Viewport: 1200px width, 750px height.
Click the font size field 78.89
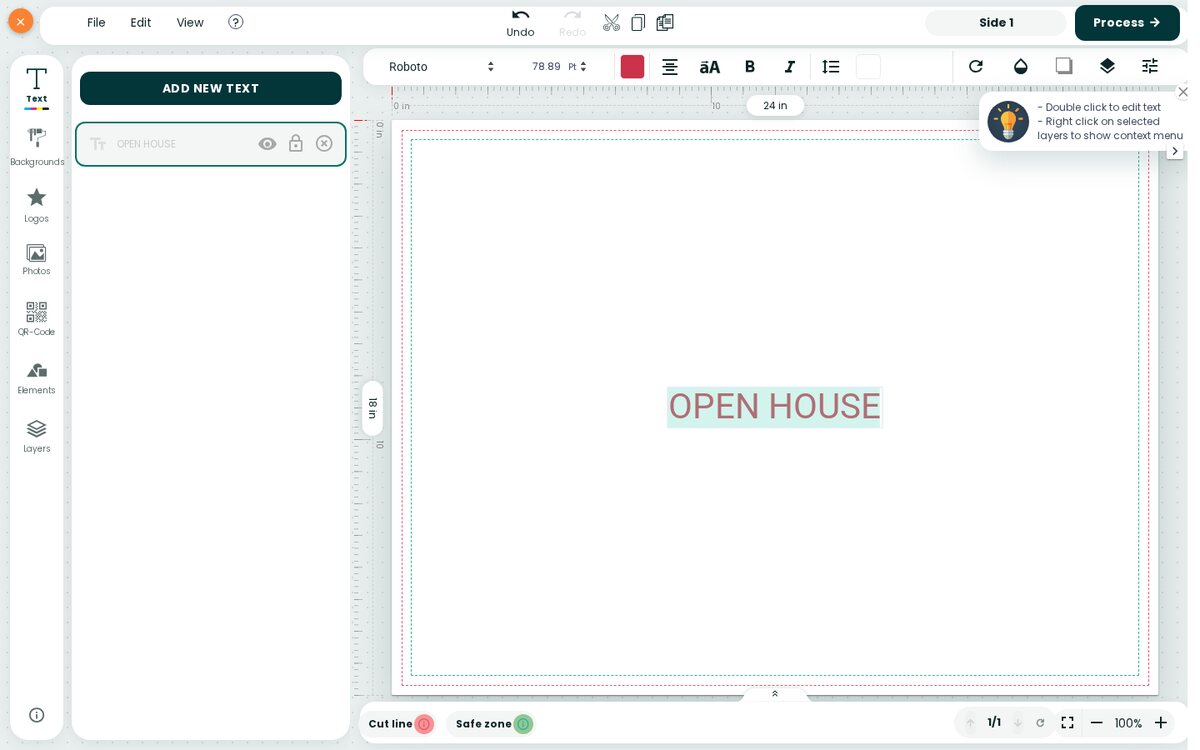click(545, 67)
